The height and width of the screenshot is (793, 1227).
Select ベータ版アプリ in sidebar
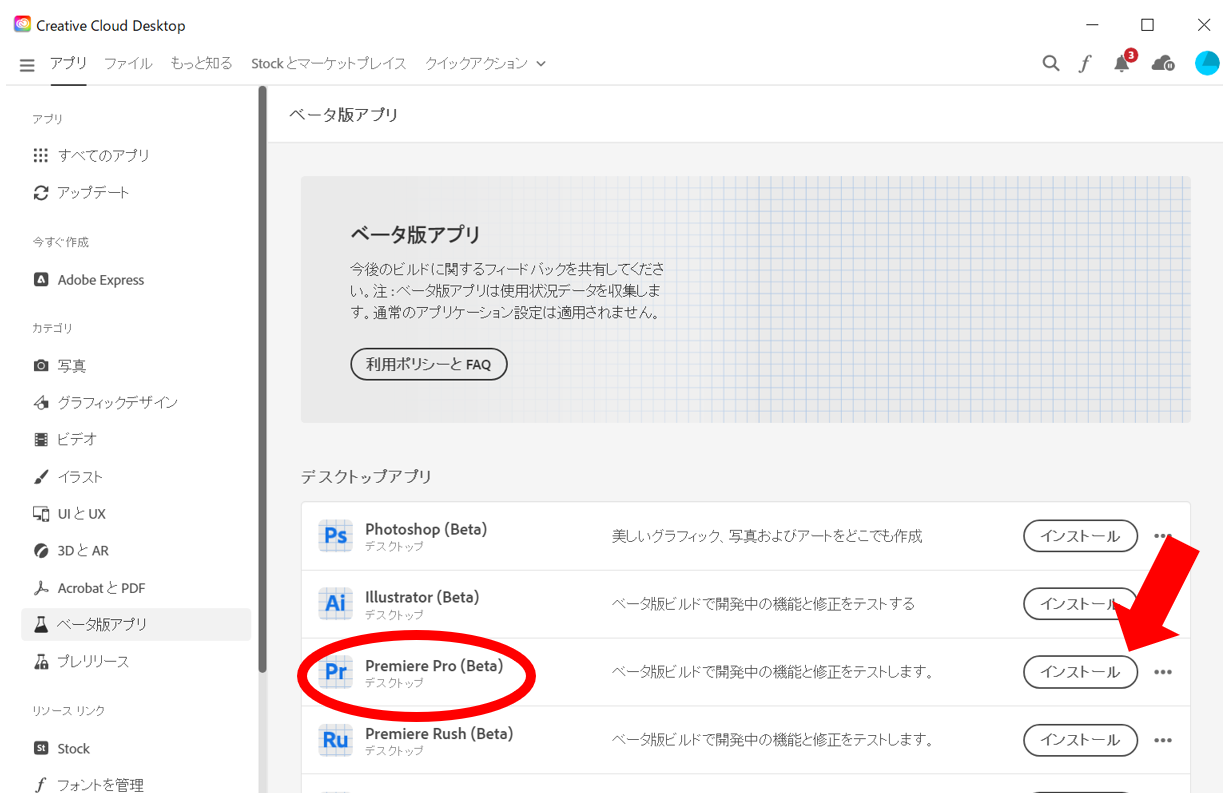136,624
